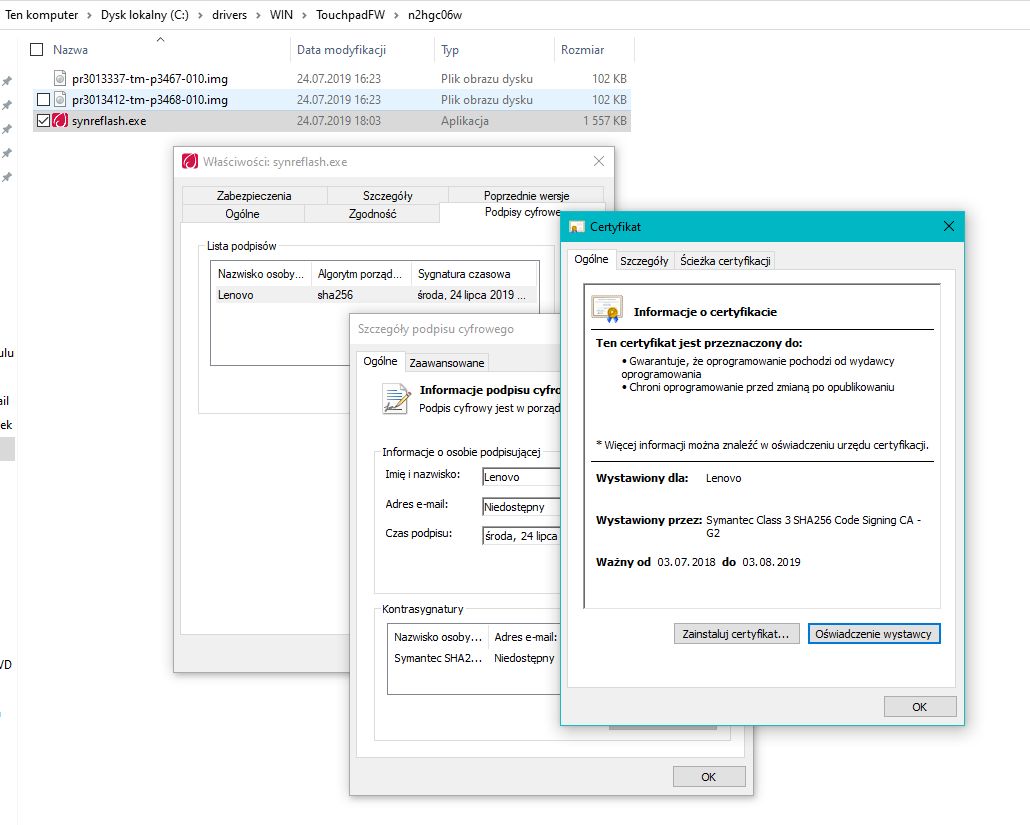Viewport: 1030px width, 825px height.
Task: Toggle the select-all checkbox beside Nazwa header
Action: (37, 49)
